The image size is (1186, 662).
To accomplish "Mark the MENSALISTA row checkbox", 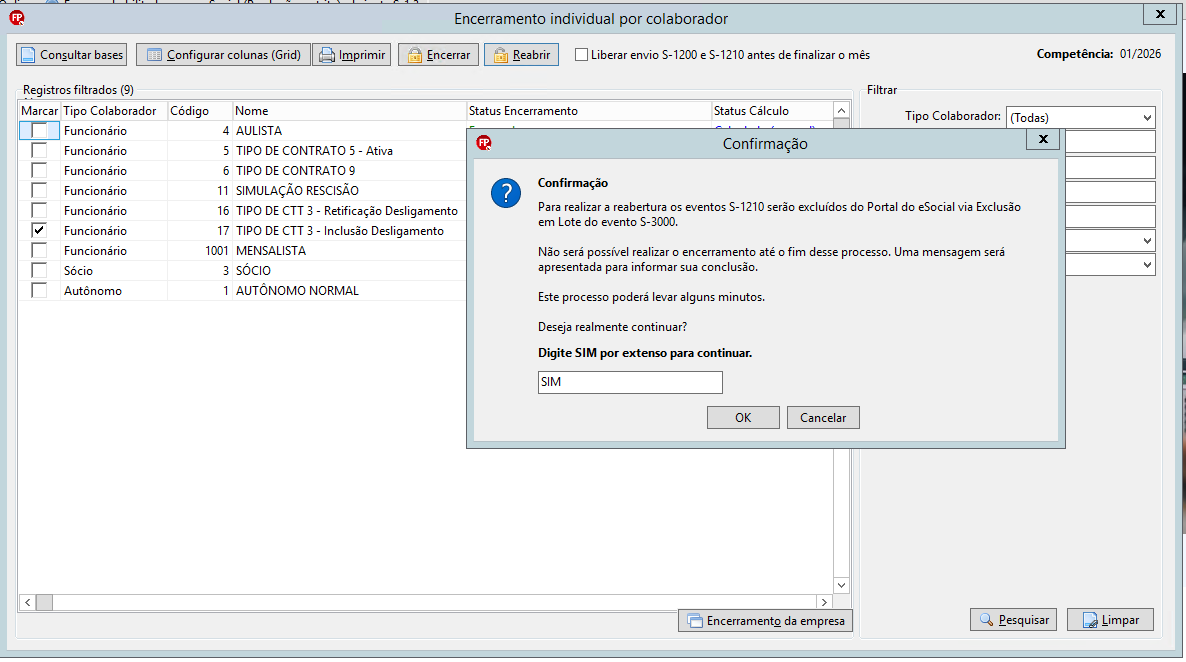I will point(39,250).
